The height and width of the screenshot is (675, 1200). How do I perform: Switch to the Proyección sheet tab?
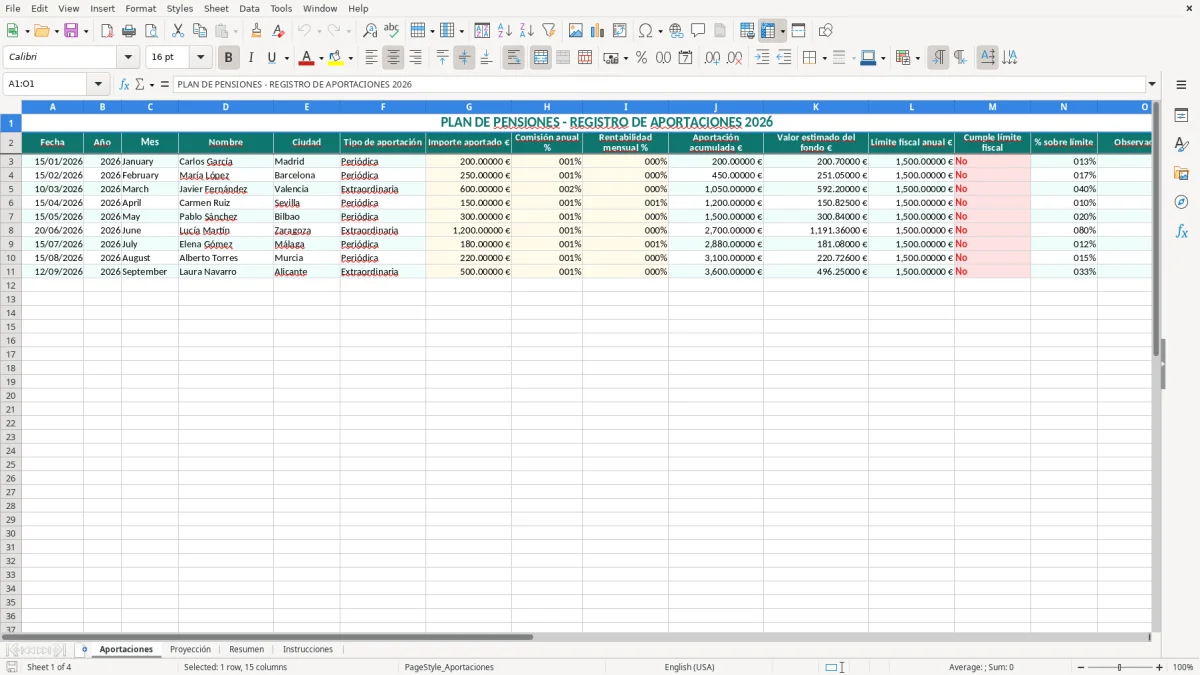[x=190, y=649]
